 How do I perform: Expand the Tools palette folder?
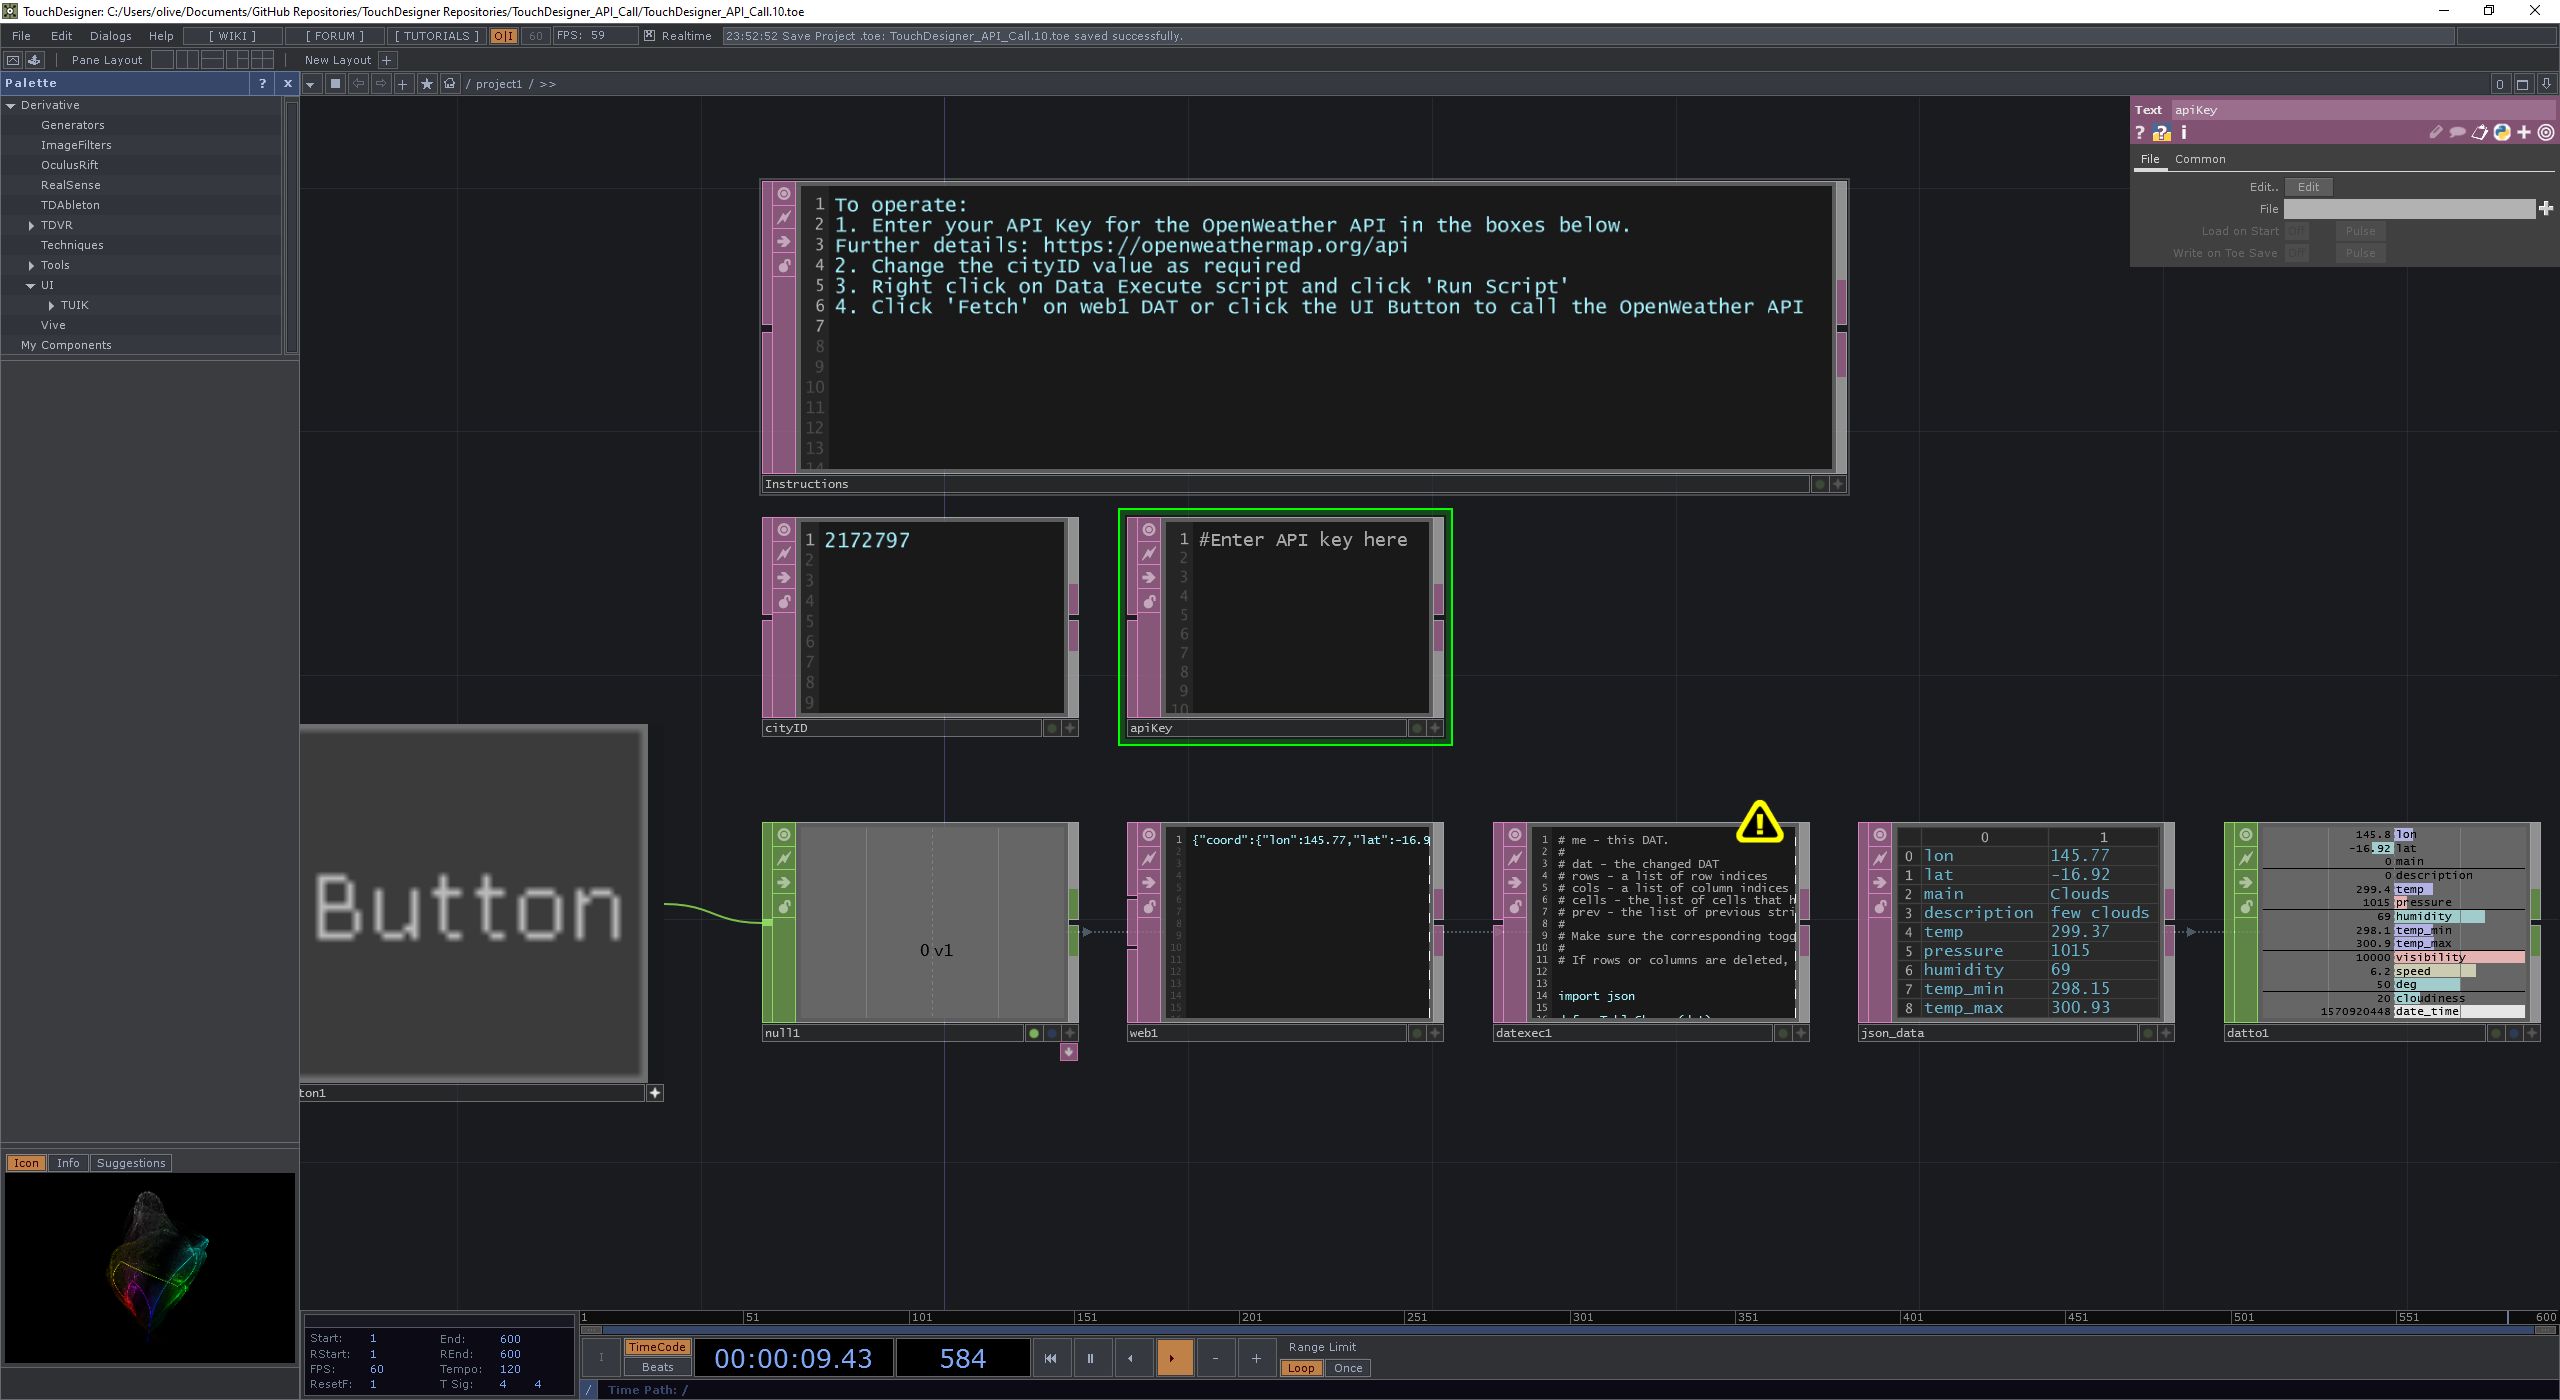(x=31, y=265)
